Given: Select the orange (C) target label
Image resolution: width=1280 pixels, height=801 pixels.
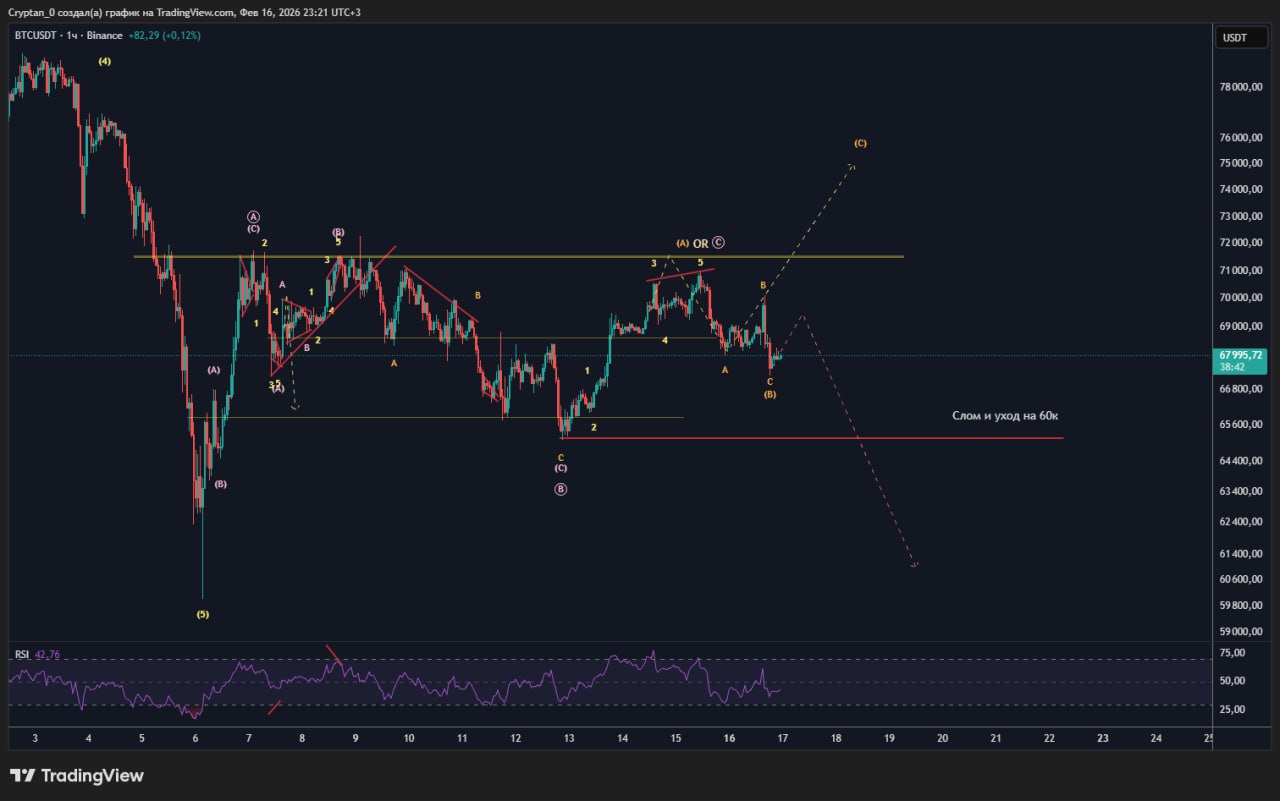Looking at the screenshot, I should tap(860, 143).
